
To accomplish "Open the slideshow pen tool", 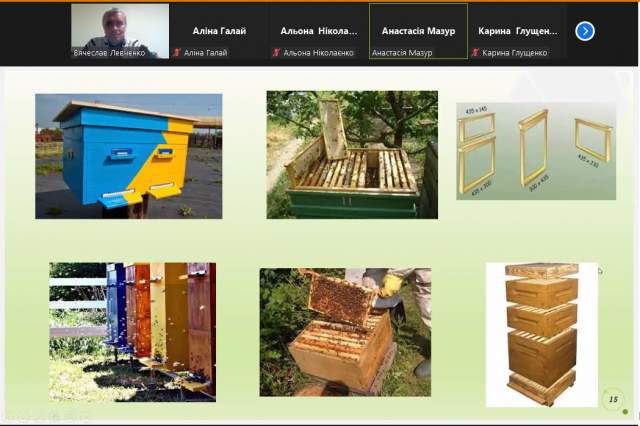I will pos(39,417).
